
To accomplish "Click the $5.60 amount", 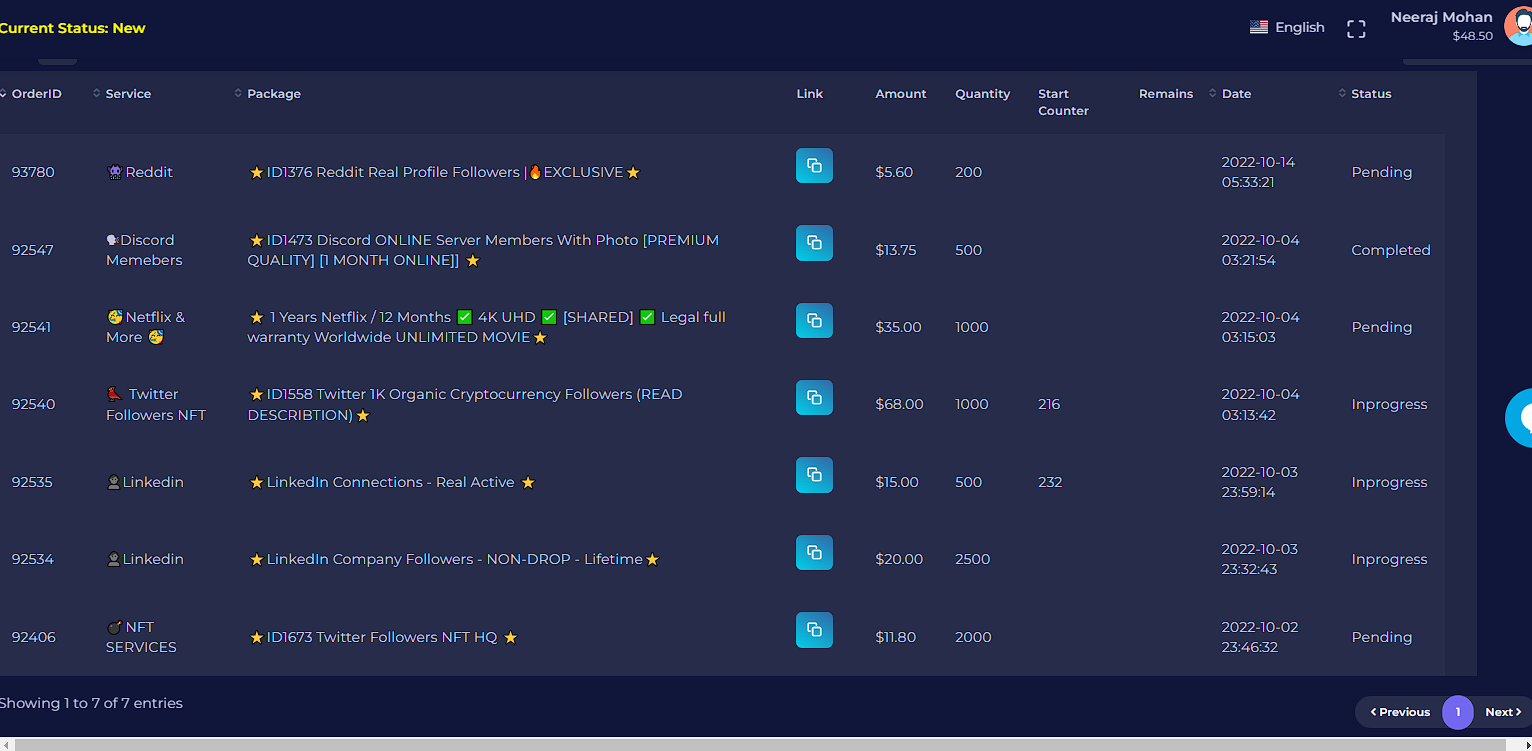I will tap(894, 172).
